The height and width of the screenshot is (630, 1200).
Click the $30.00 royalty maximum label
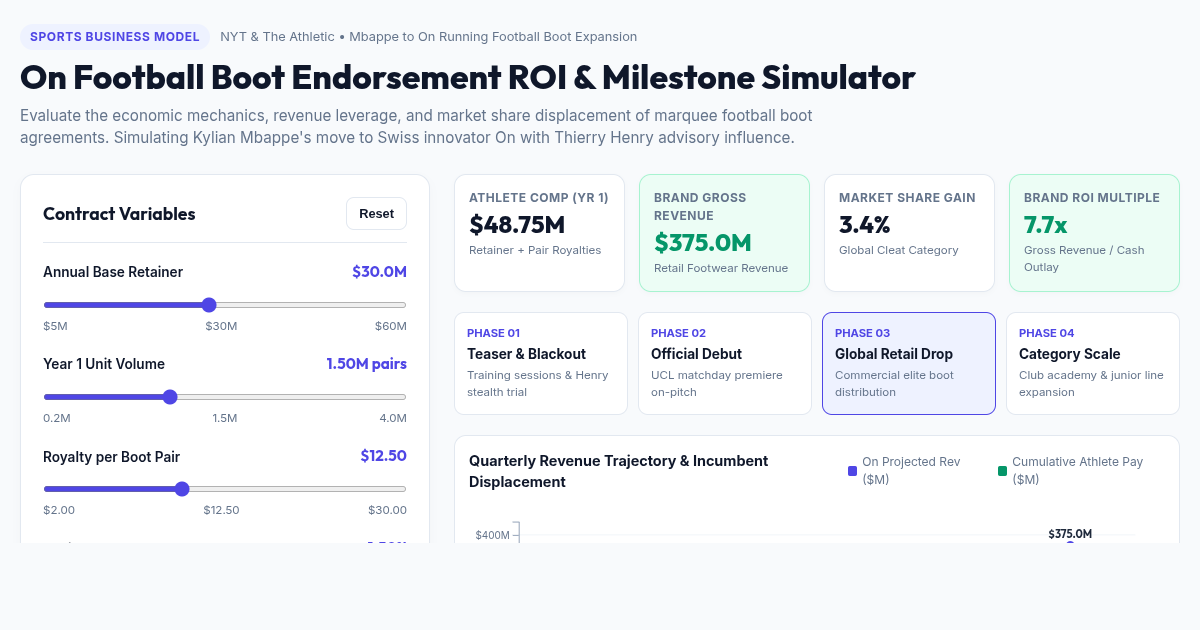click(x=387, y=510)
